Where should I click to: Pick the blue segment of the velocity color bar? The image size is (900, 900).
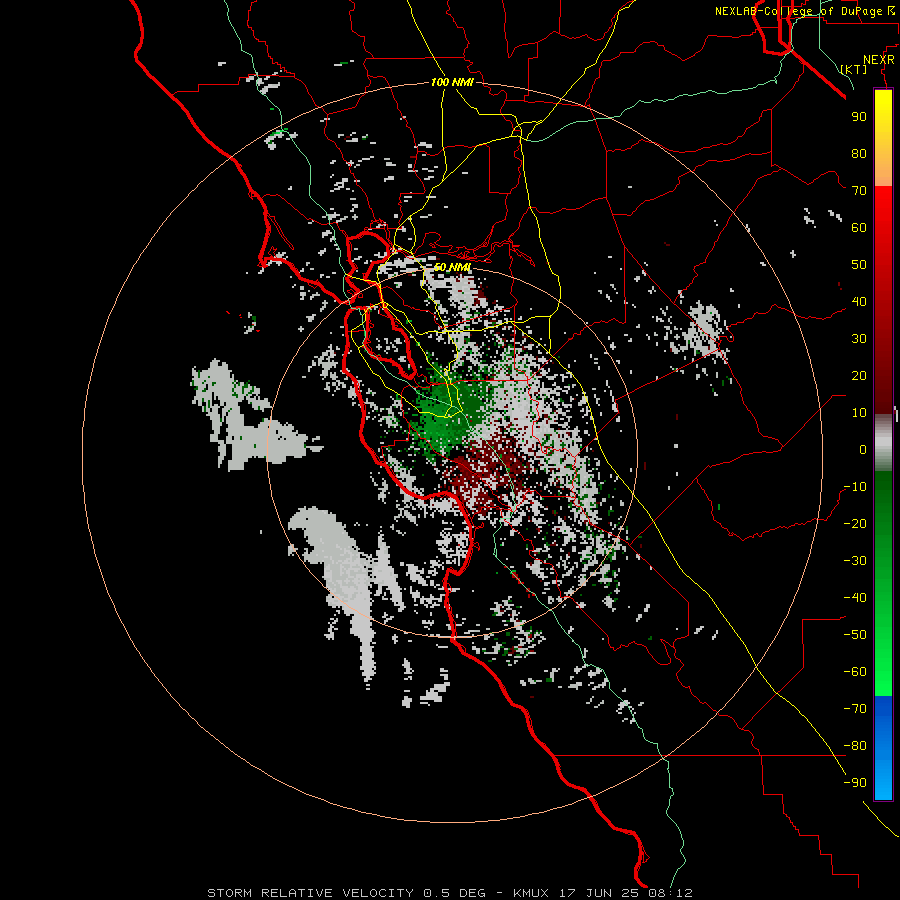click(x=883, y=748)
